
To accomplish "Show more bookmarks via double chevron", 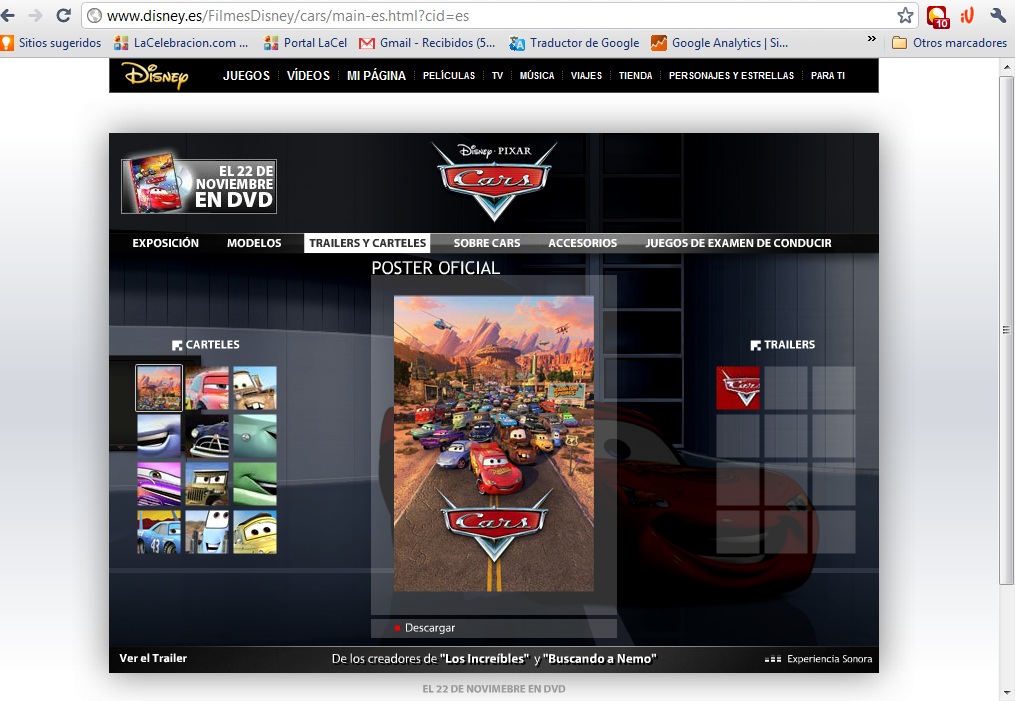I will click(871, 39).
